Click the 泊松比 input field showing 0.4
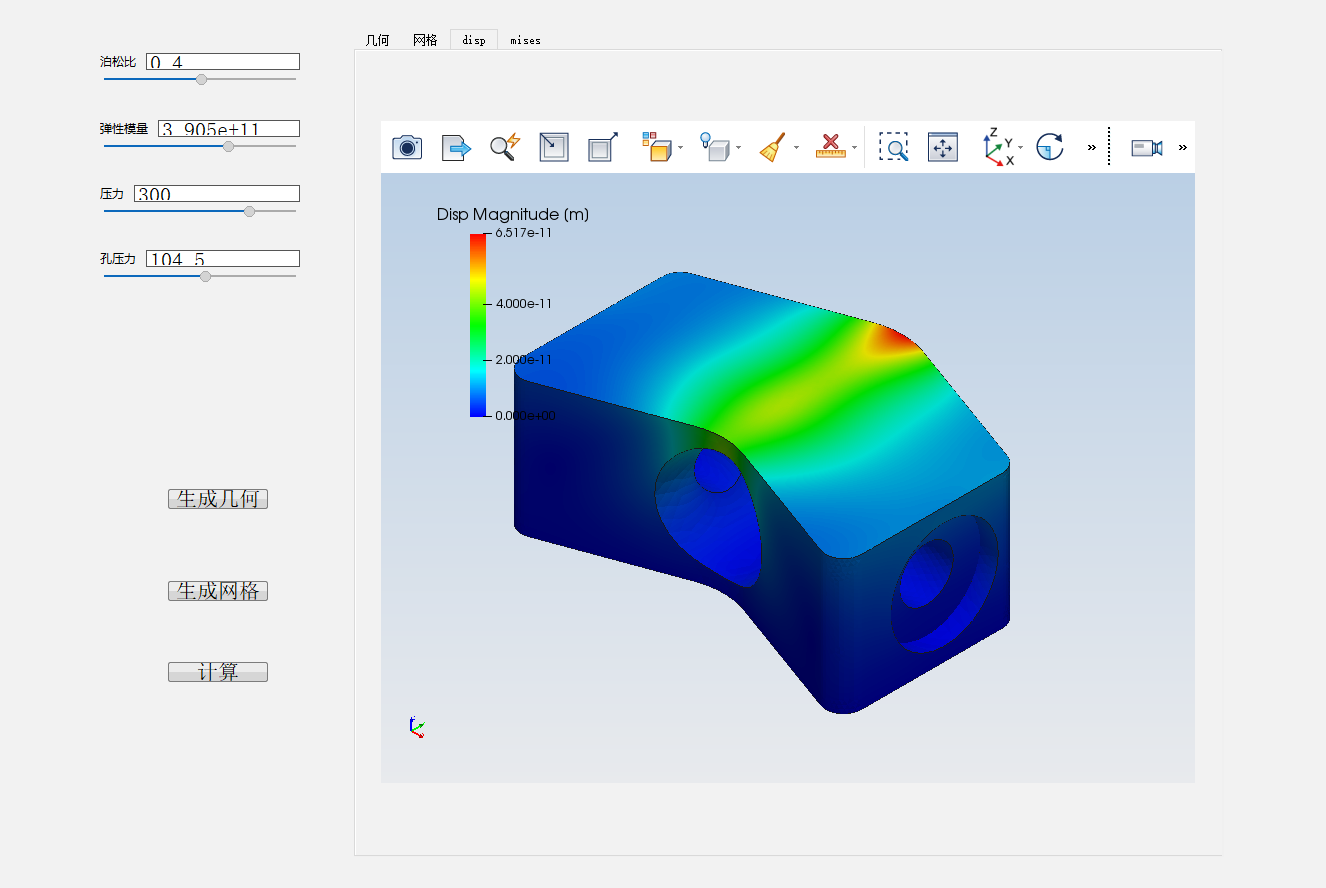 223,62
